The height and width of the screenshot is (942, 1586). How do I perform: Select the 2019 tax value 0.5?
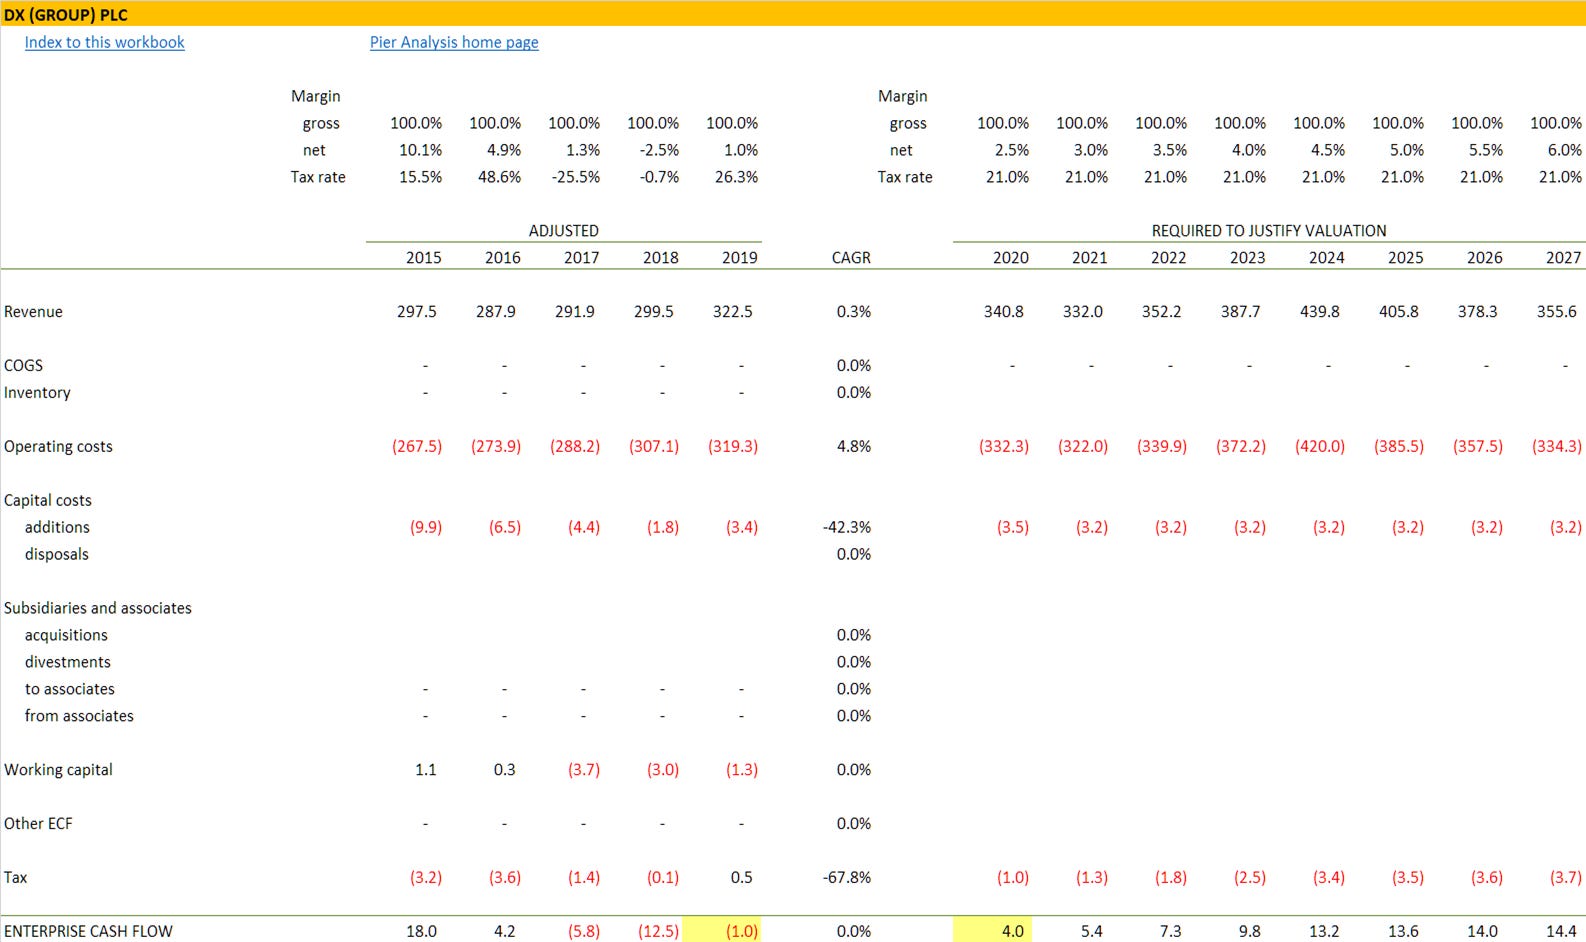(x=741, y=878)
